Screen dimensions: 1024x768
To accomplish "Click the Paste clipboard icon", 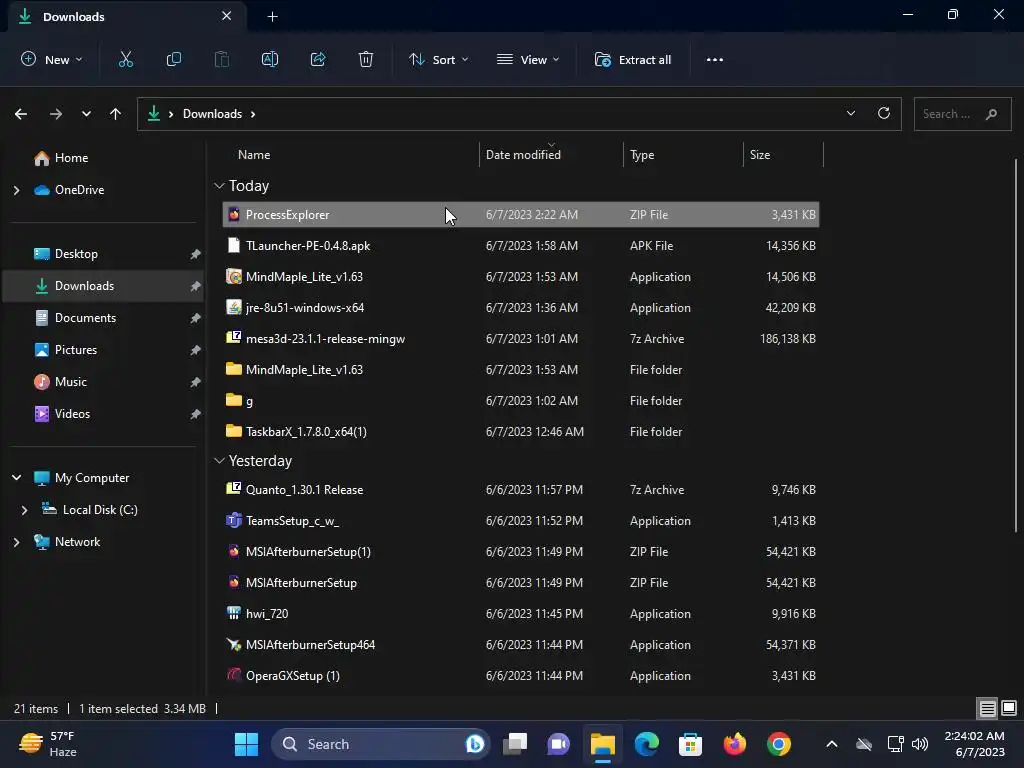I will pos(222,59).
